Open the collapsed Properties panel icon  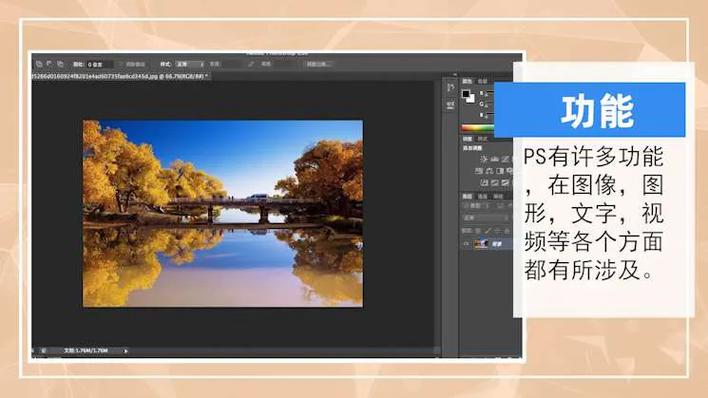tap(451, 105)
